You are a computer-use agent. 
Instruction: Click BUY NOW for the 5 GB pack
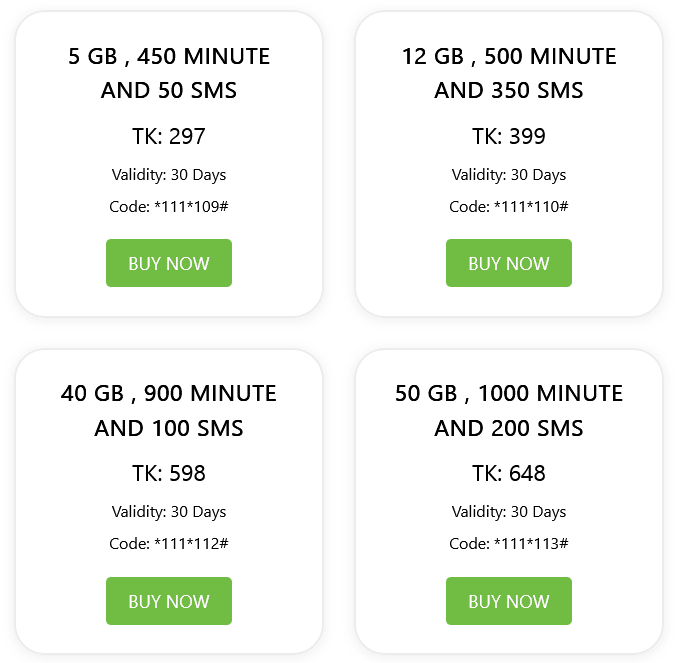click(x=169, y=263)
